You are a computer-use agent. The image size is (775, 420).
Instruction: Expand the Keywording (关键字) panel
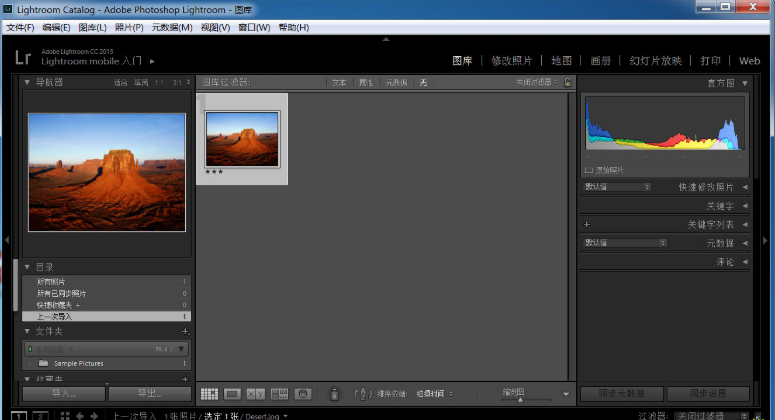[745, 206]
